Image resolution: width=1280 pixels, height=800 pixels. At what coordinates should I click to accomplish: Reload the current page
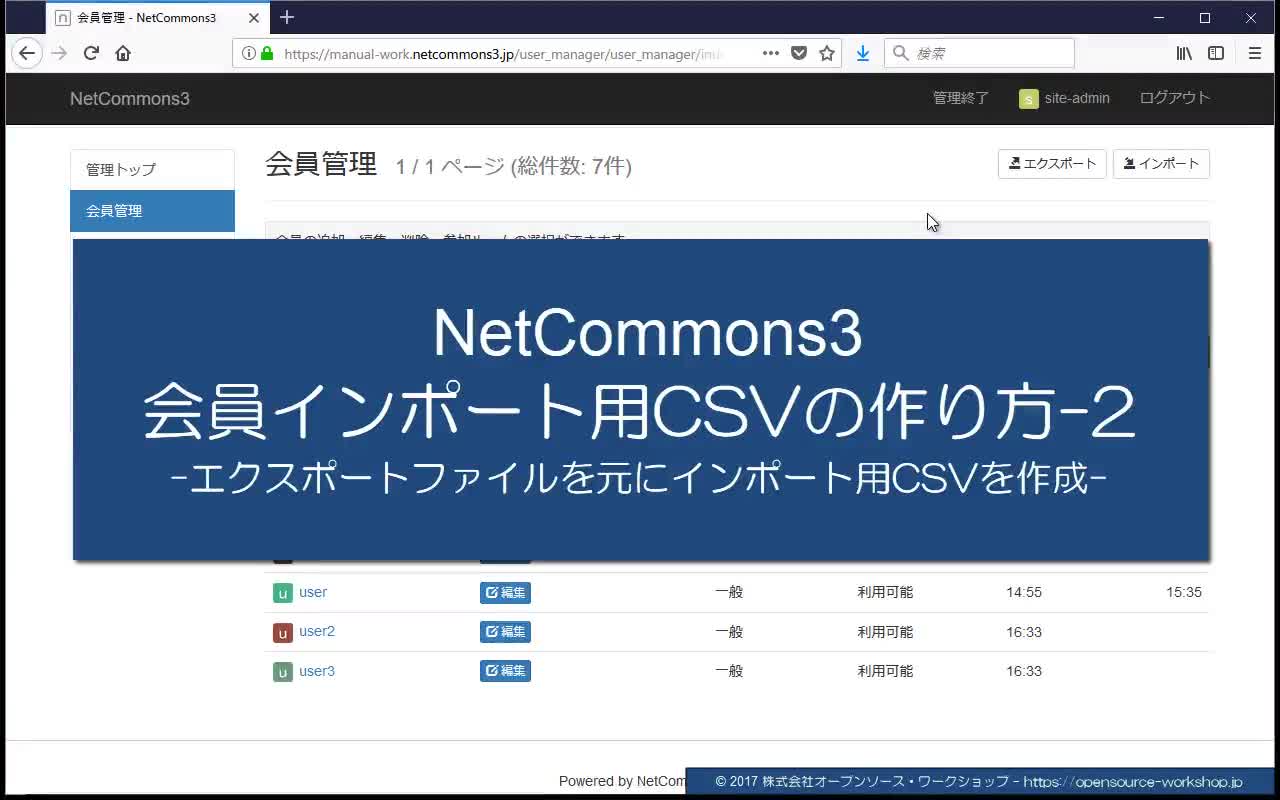[x=91, y=53]
